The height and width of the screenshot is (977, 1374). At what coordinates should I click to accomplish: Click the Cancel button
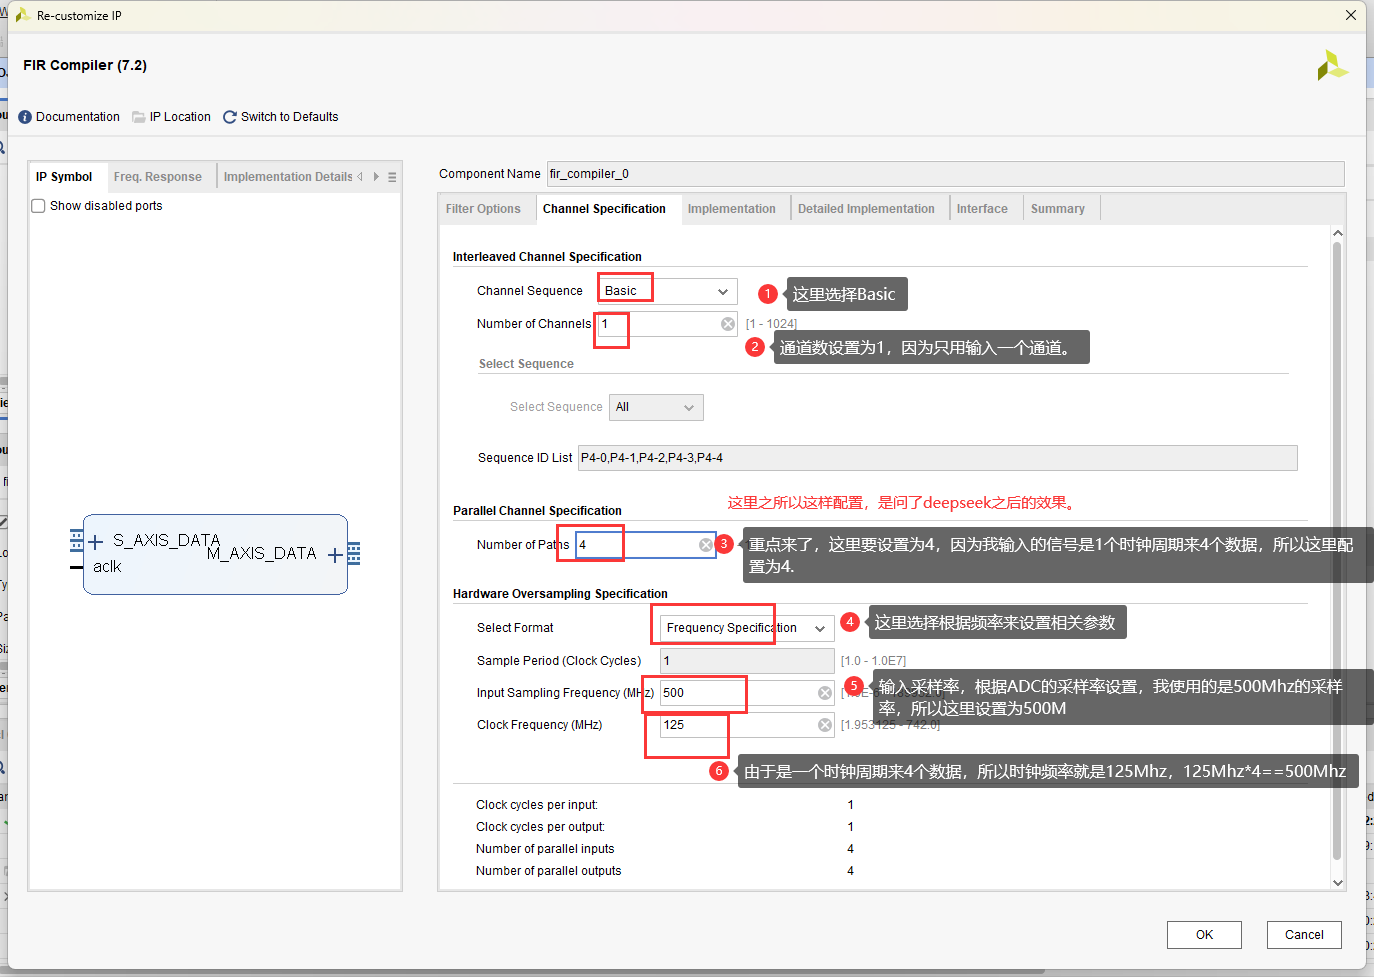pyautogui.click(x=1304, y=935)
